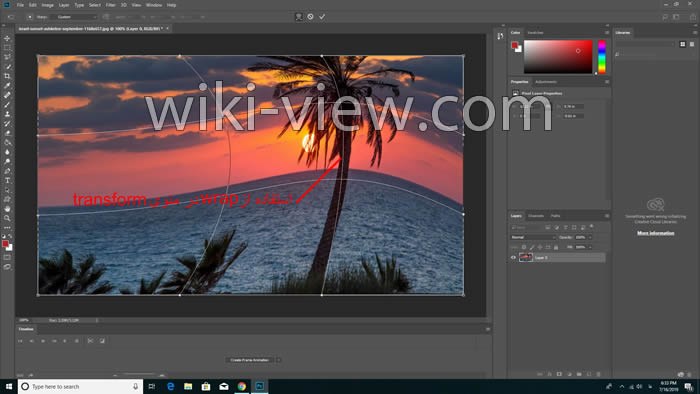700x394 pixels.
Task: Close the open document tab
Action: pyautogui.click(x=167, y=29)
